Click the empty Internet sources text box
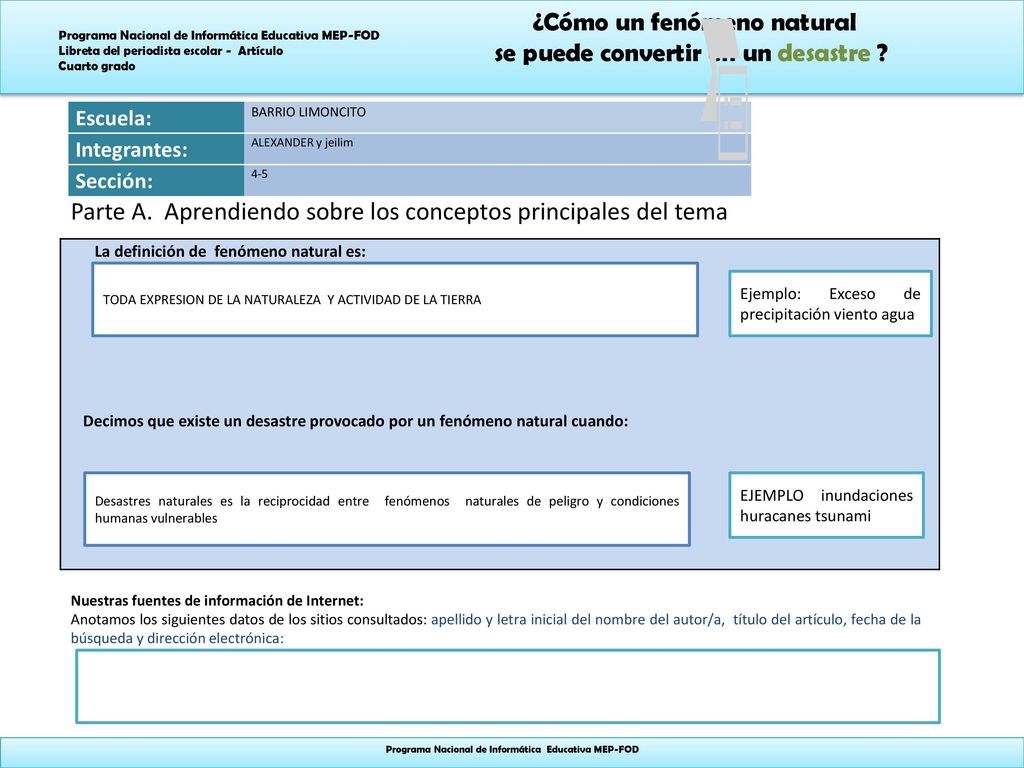This screenshot has height=768, width=1024. coord(508,686)
